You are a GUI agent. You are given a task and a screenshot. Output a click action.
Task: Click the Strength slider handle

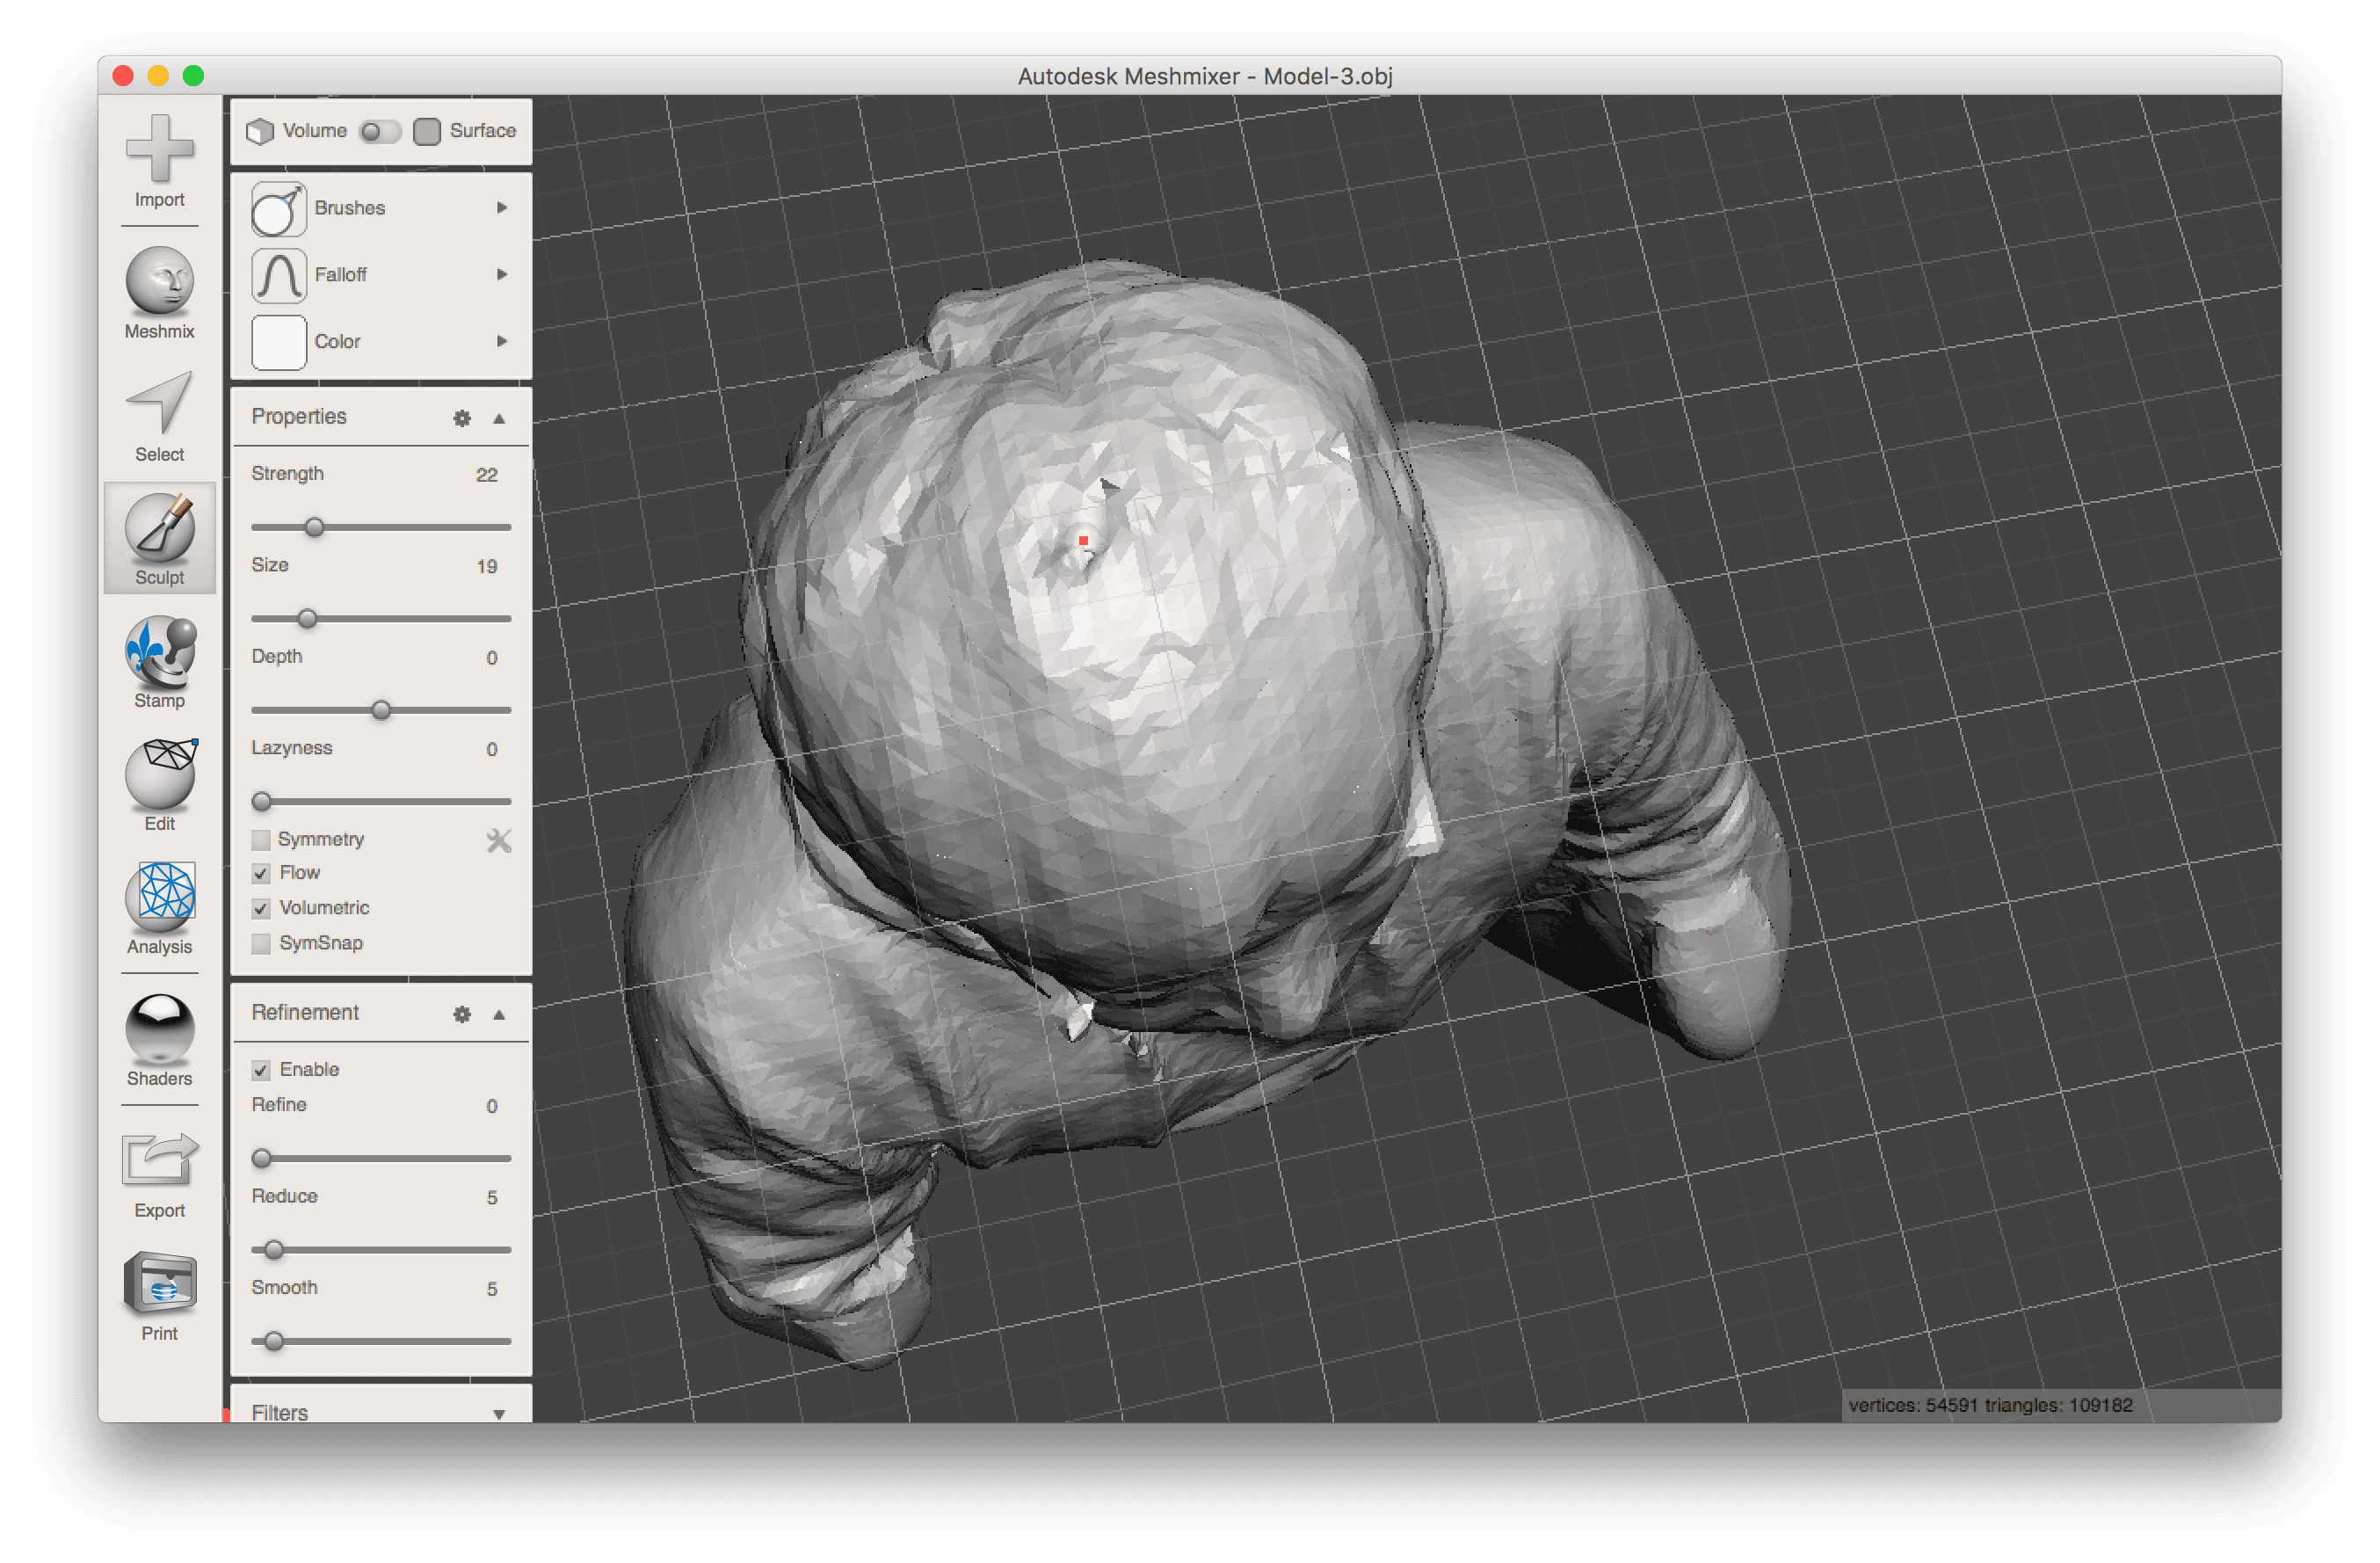[x=314, y=527]
